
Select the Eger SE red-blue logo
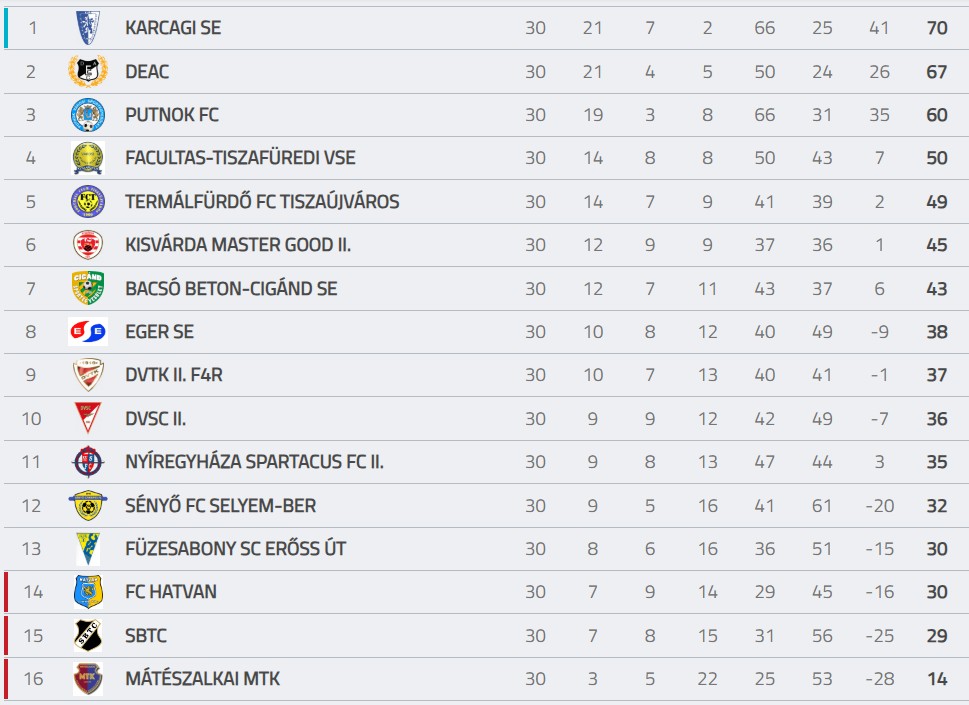(x=88, y=332)
